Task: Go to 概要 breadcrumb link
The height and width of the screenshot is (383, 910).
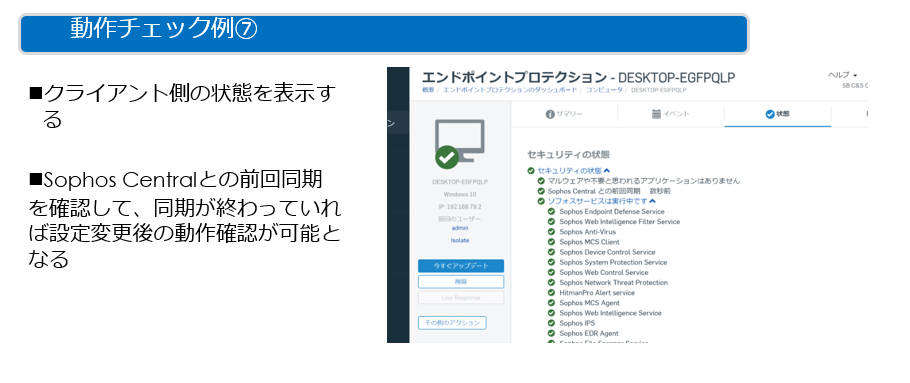Action: coord(428,90)
